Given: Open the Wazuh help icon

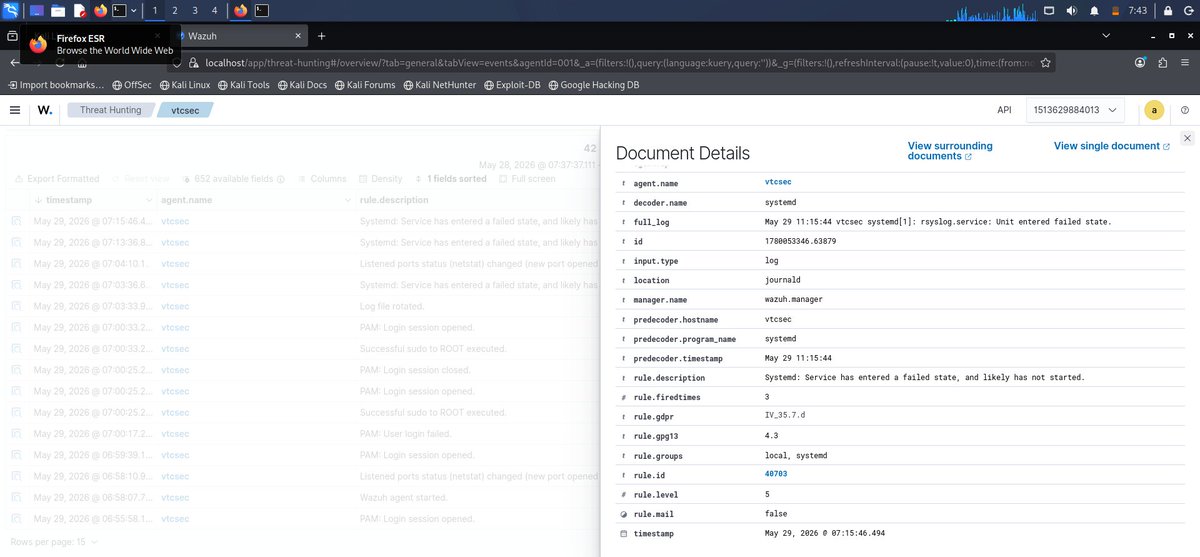Looking at the screenshot, I should (1185, 110).
